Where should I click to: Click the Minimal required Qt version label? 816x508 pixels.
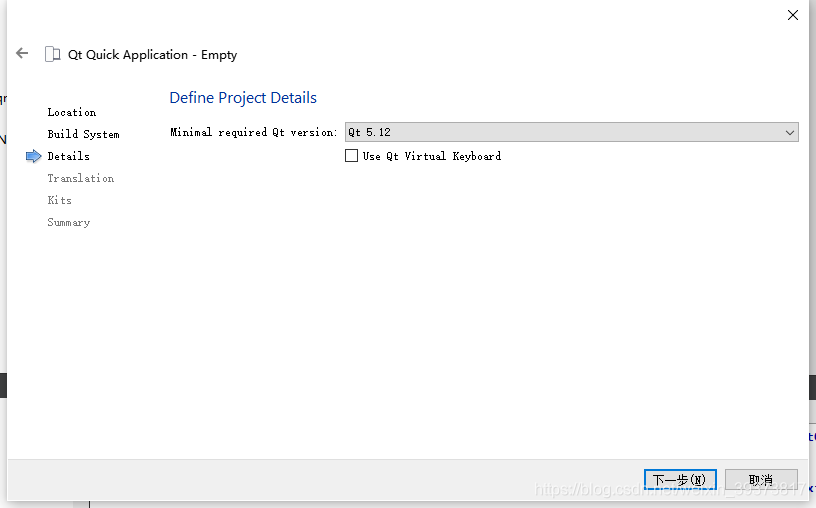253,132
